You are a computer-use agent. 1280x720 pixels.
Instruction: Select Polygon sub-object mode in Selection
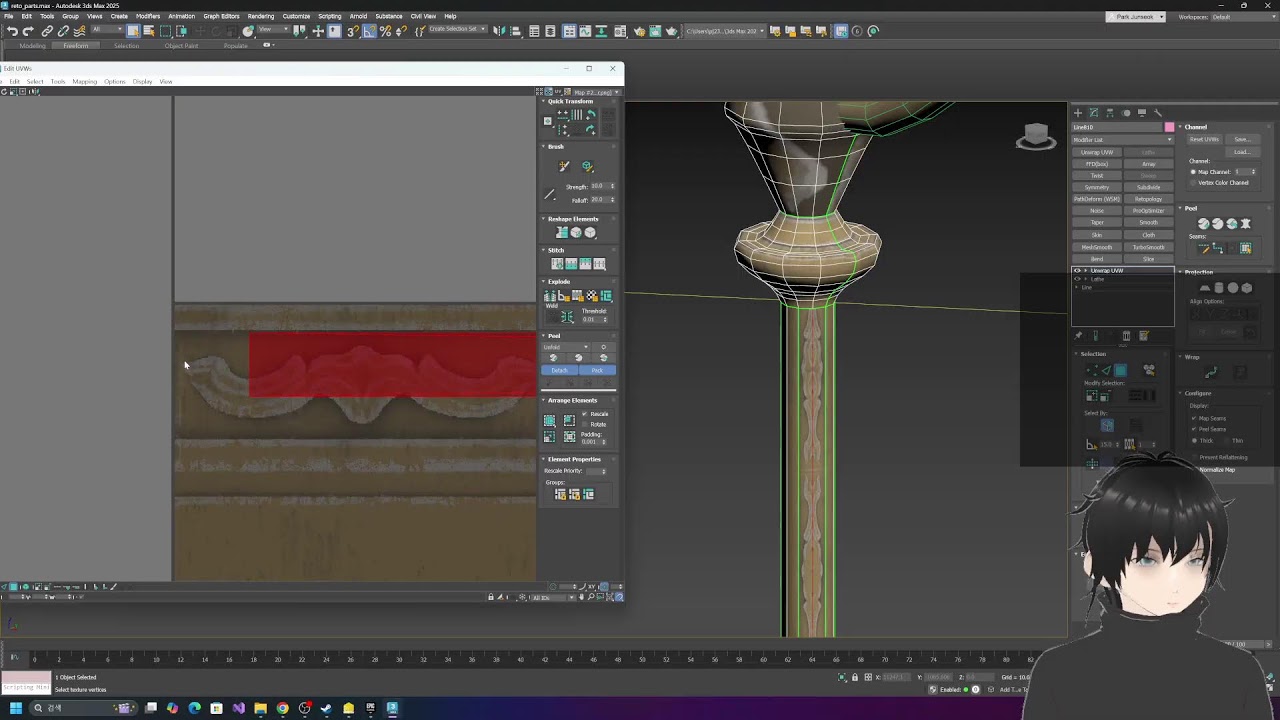tap(1120, 370)
